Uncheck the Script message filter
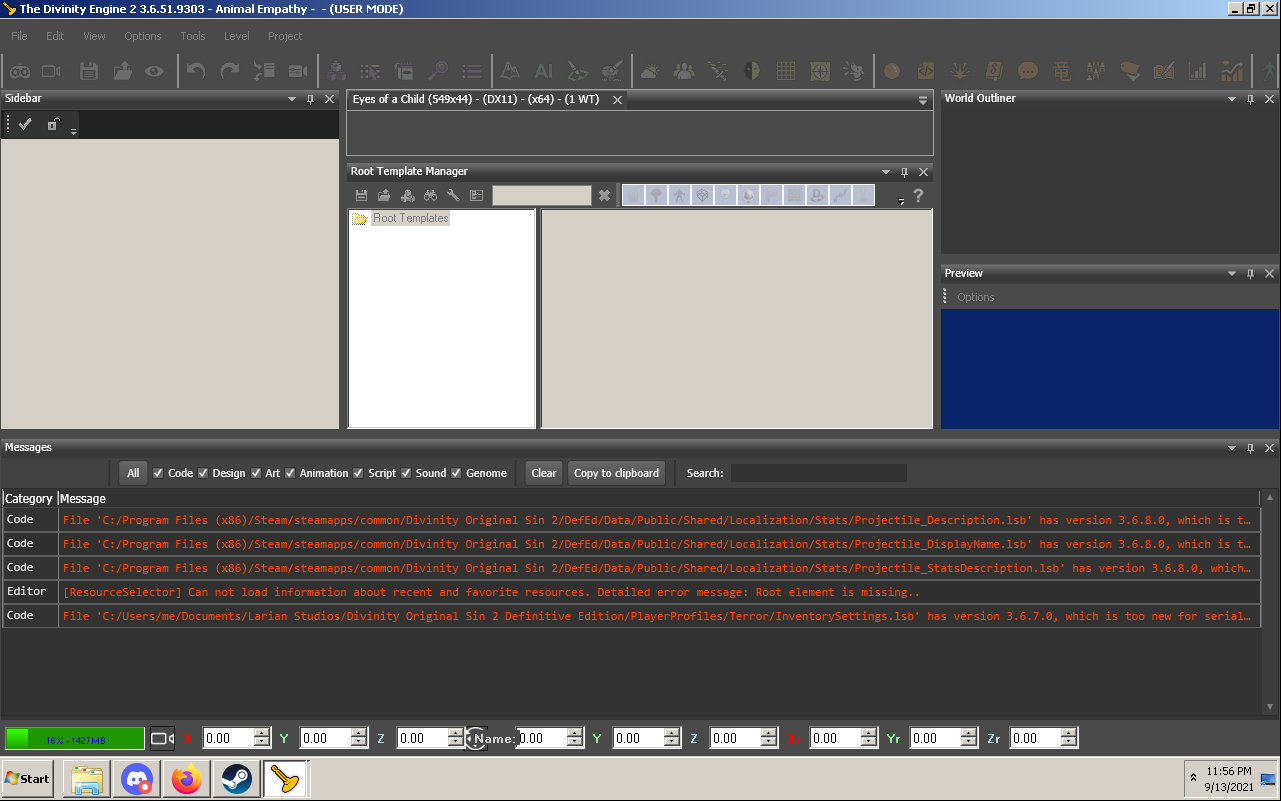The height and width of the screenshot is (801, 1281). click(359, 473)
